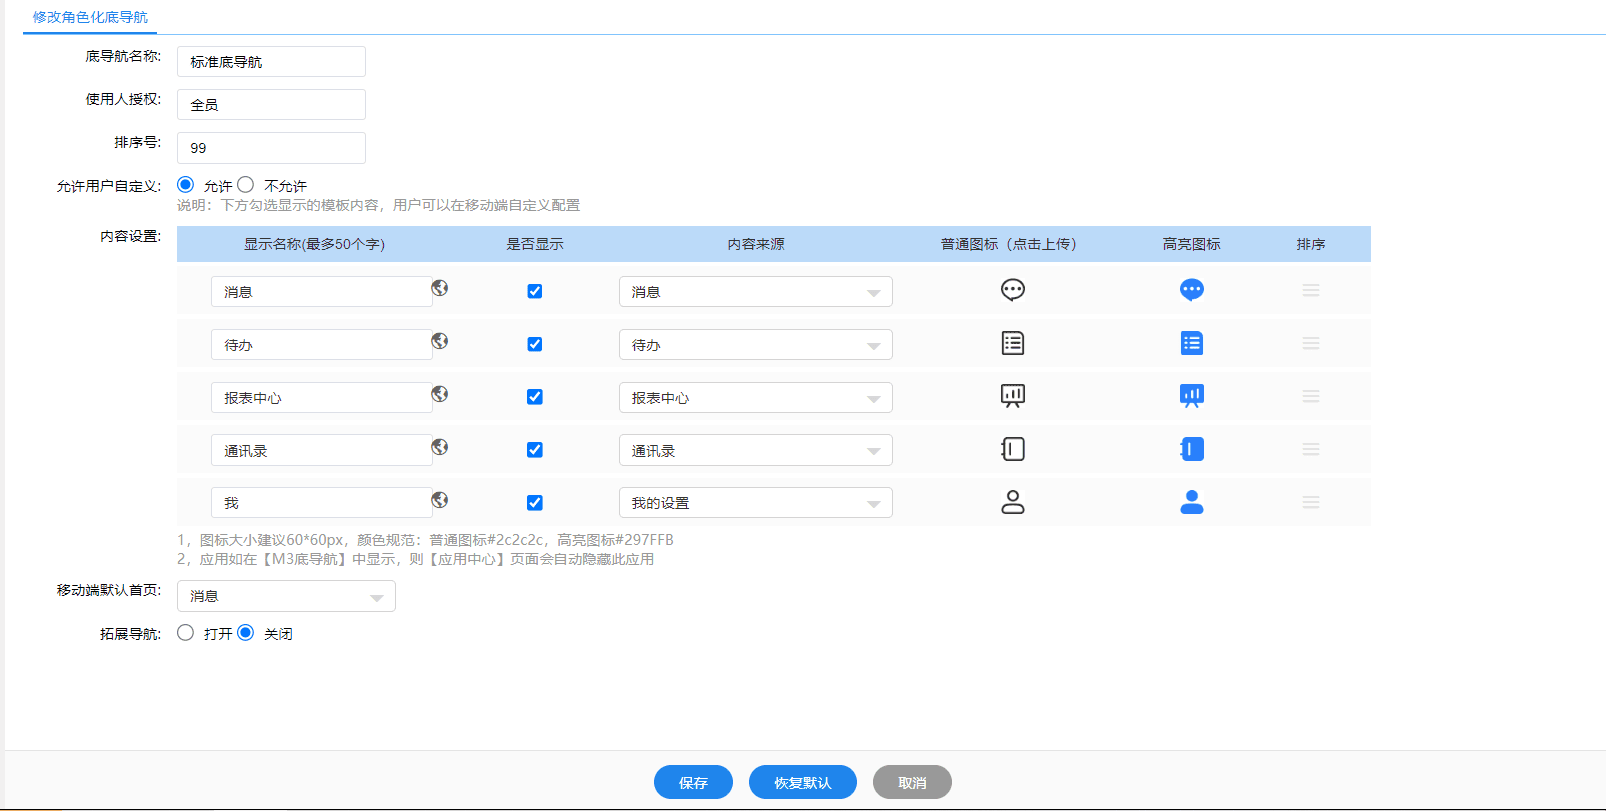Click the 底导航名称 input field
Viewport: 1606px width, 811px height.
point(271,62)
